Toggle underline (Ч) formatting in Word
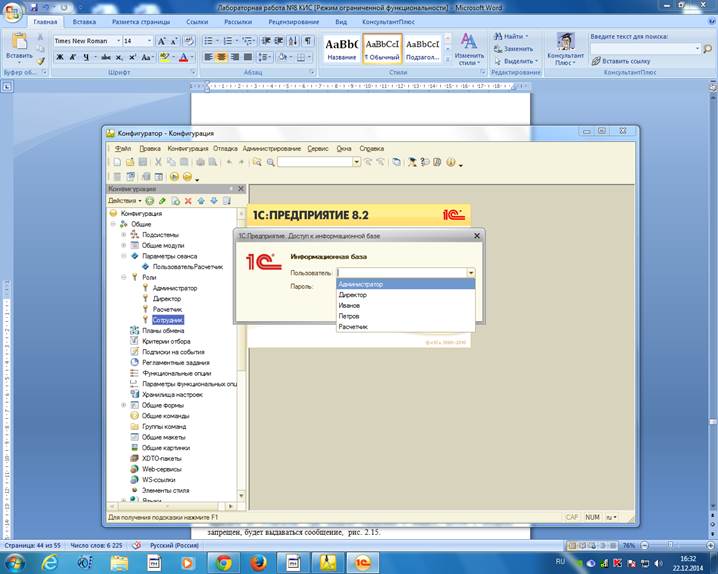The height and width of the screenshot is (574, 718). pyautogui.click(x=86, y=57)
